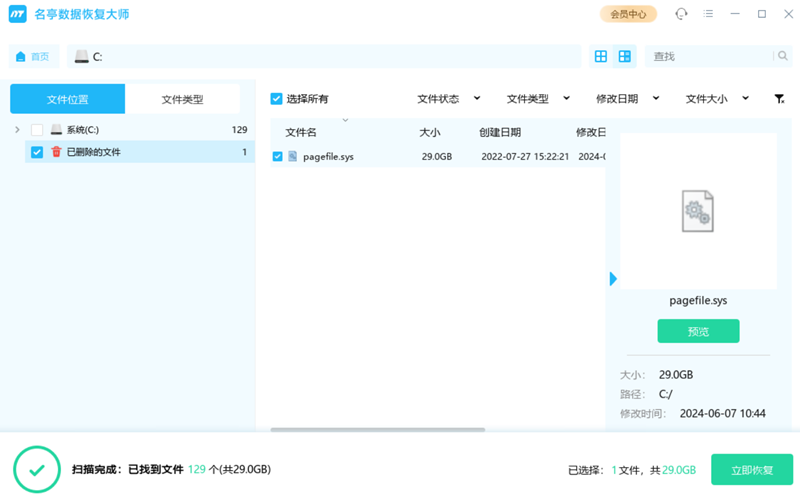
Task: Click the search magnifier icon
Action: click(782, 57)
